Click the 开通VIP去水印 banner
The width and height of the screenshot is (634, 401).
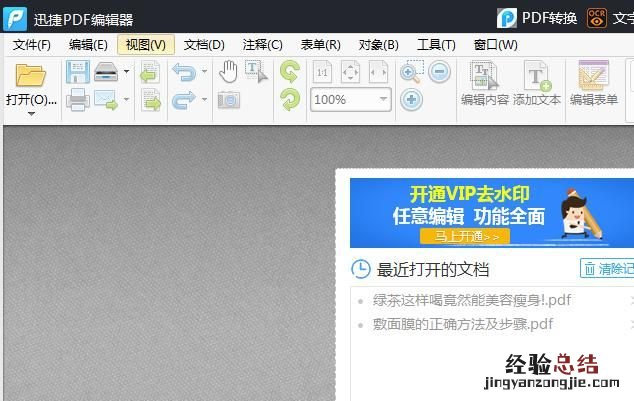tap(492, 213)
